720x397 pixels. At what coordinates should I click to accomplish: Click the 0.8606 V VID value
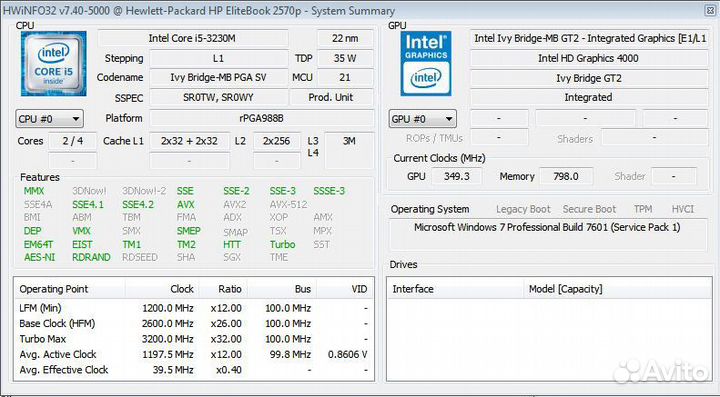pyautogui.click(x=348, y=355)
